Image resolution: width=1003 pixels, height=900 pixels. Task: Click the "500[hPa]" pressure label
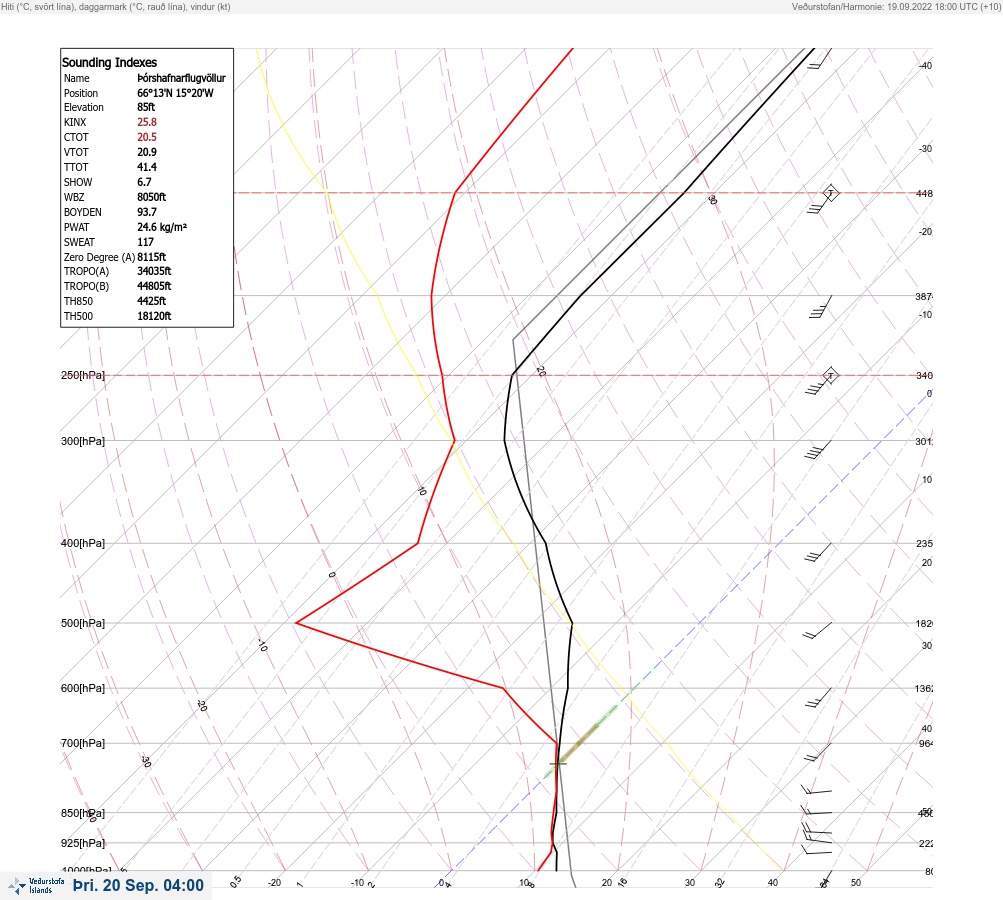click(83, 623)
